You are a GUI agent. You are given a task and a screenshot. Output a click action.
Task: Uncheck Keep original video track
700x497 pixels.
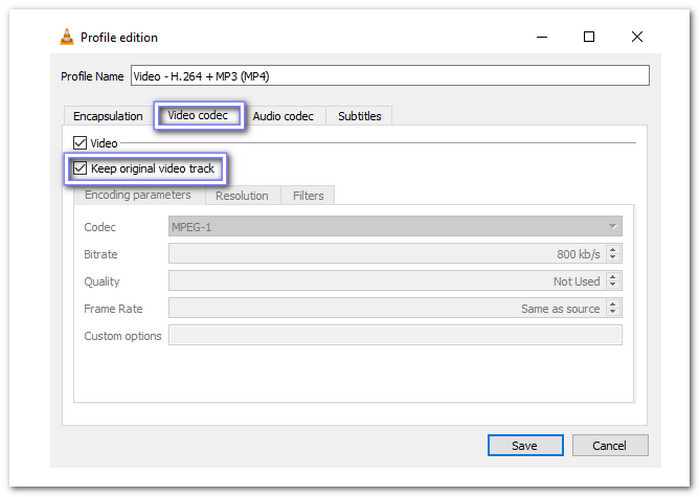pyautogui.click(x=80, y=168)
